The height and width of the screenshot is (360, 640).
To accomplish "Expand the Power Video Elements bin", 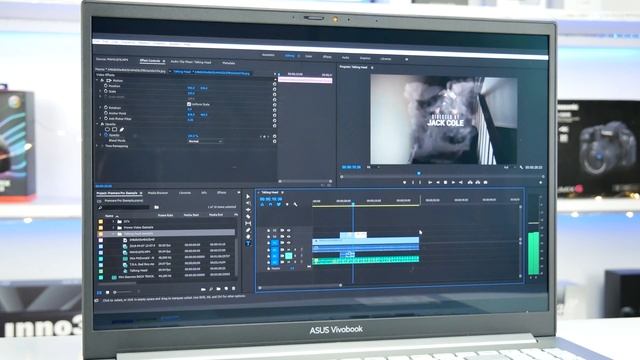I will tap(113, 227).
